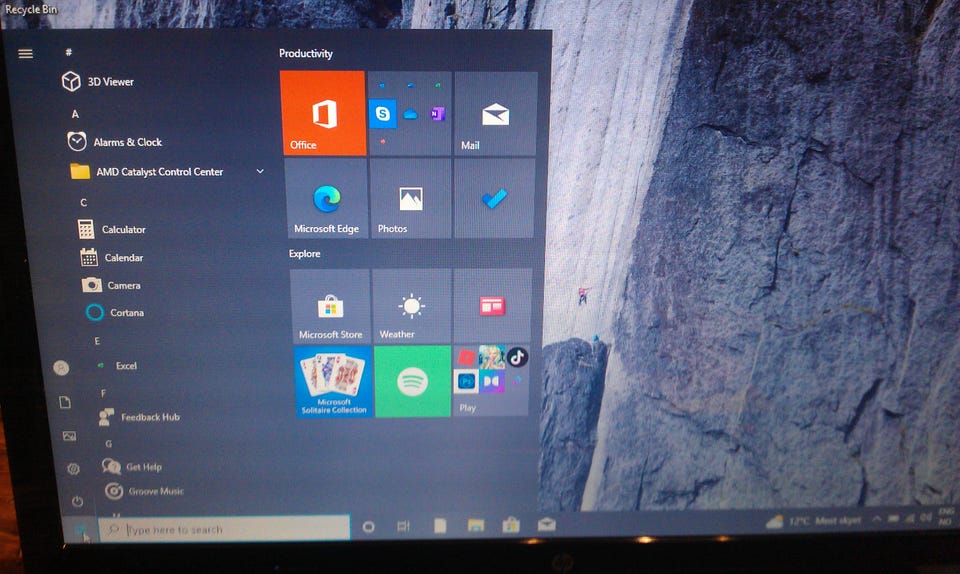This screenshot has width=960, height=574.
Task: Open Excel from the app list
Action: [x=116, y=366]
